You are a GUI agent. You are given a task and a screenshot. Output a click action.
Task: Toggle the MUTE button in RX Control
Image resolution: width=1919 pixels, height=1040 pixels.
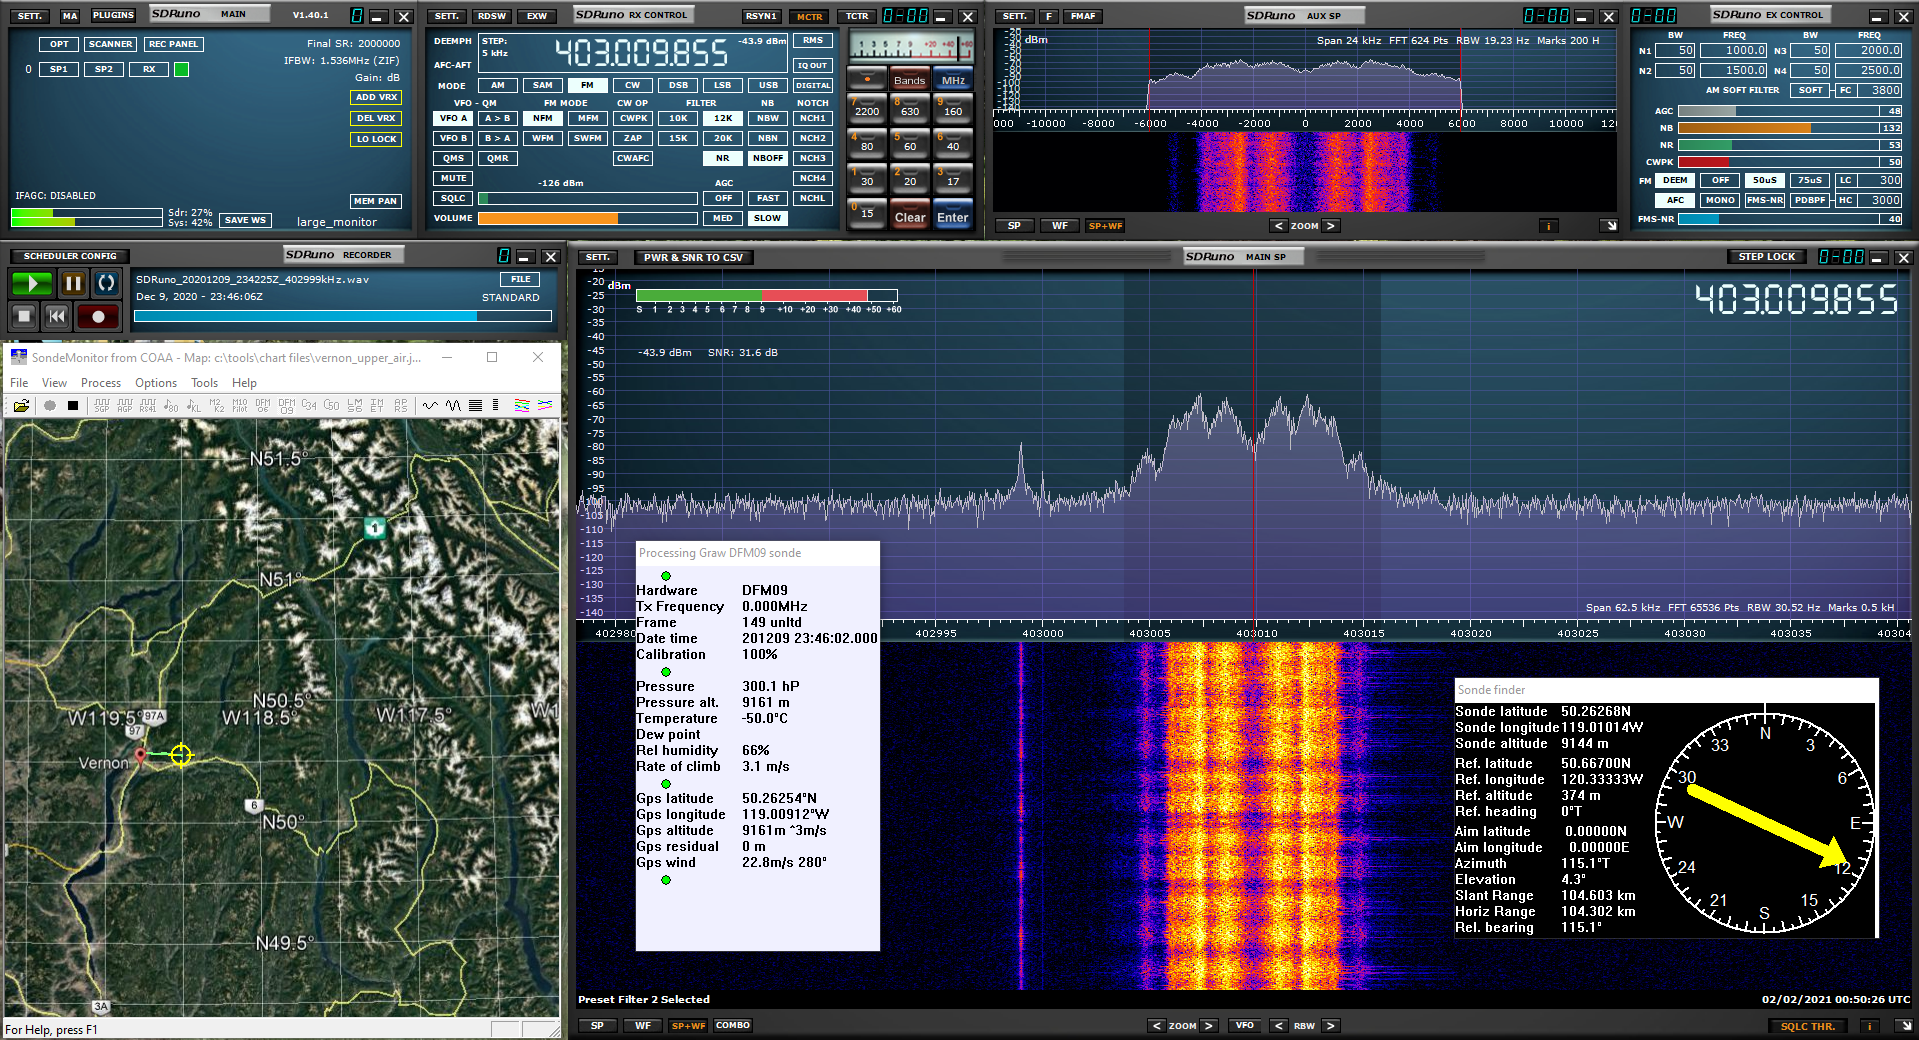tap(453, 178)
